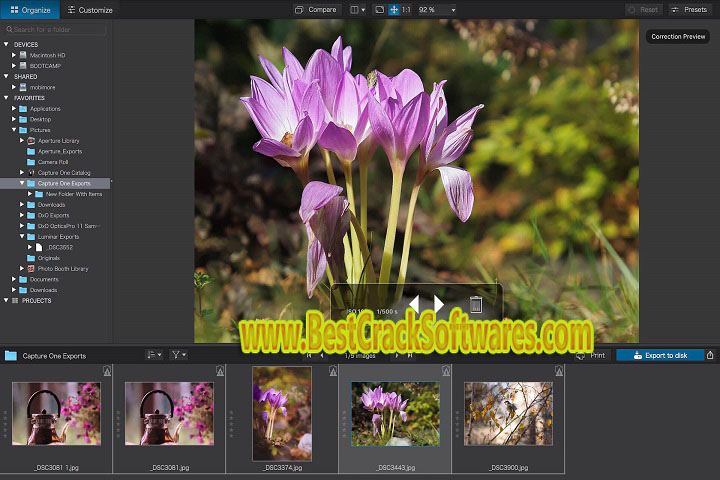
Task: Toggle the Correction Preview button
Action: coord(678,37)
